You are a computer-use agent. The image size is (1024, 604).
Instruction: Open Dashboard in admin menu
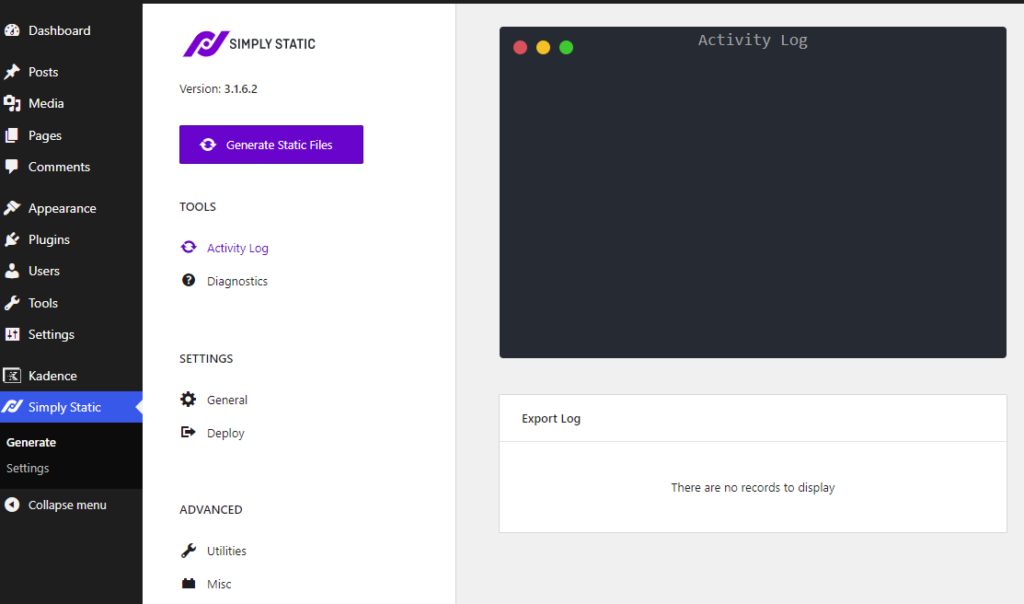click(59, 30)
